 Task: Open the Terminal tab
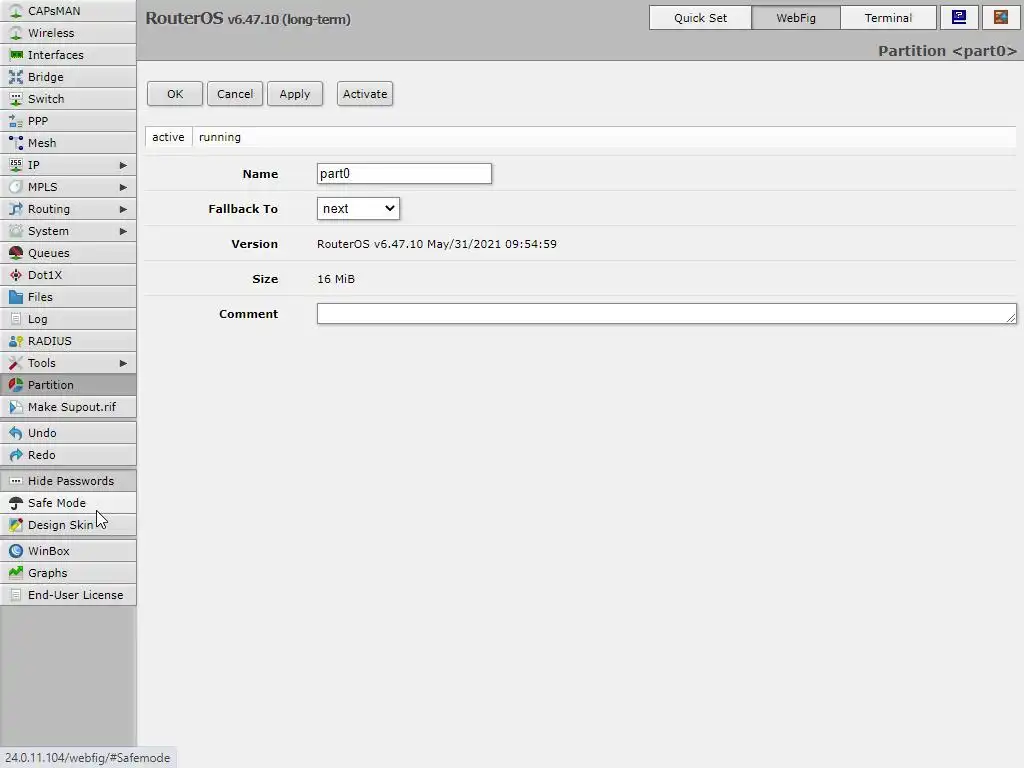click(x=888, y=18)
